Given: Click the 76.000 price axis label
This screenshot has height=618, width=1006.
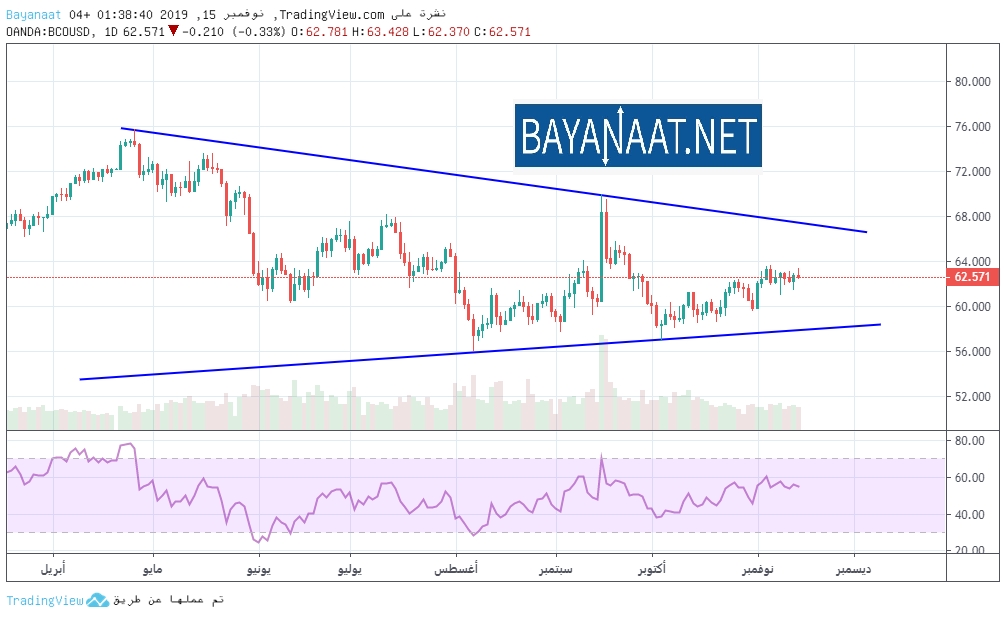Looking at the screenshot, I should [972, 127].
